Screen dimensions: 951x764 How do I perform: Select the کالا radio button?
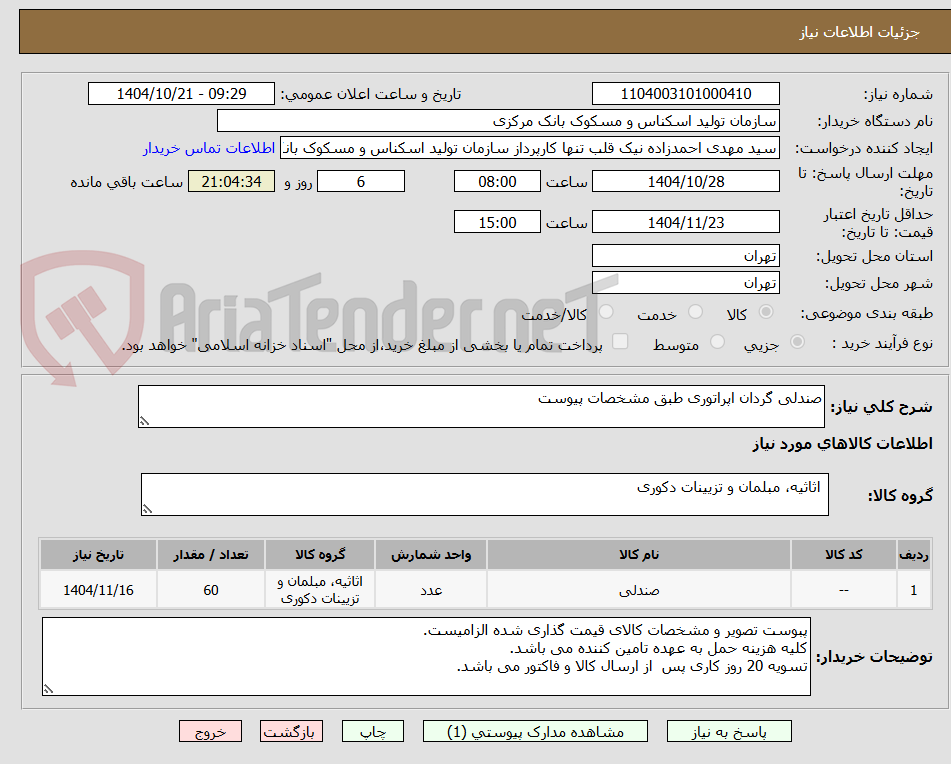(766, 312)
